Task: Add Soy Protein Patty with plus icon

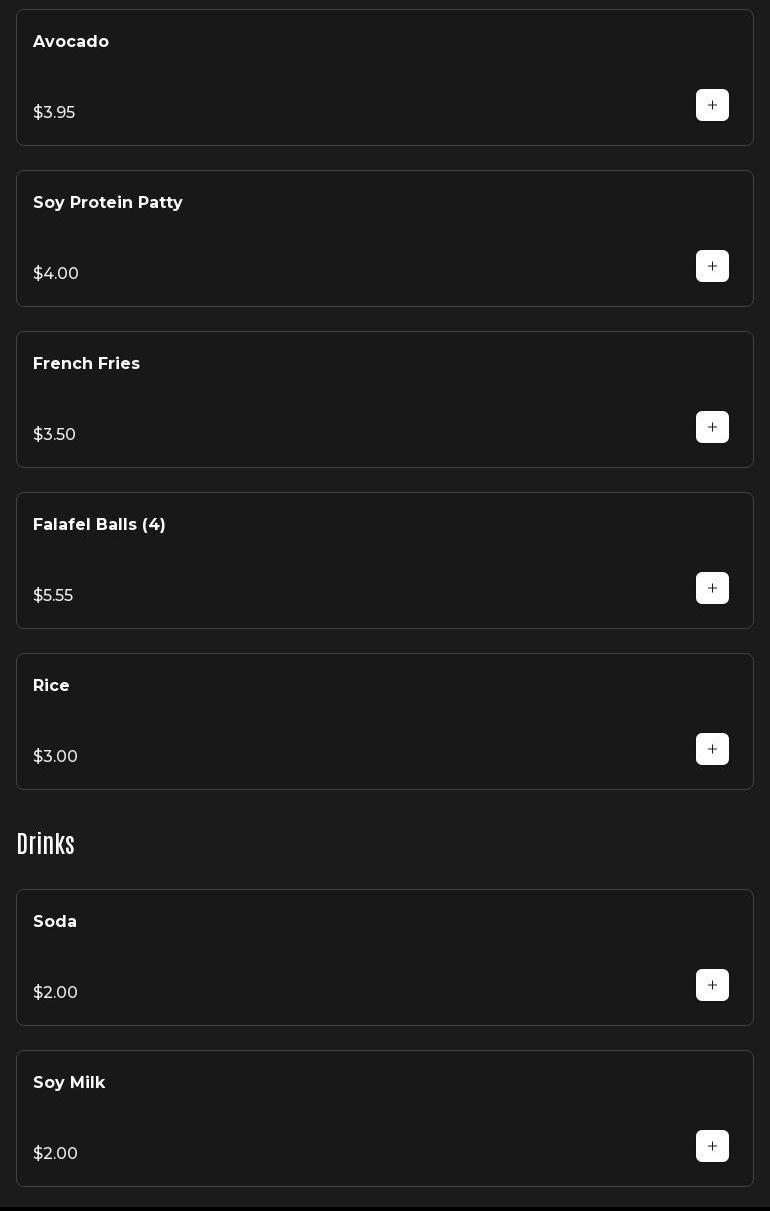Action: 712,266
